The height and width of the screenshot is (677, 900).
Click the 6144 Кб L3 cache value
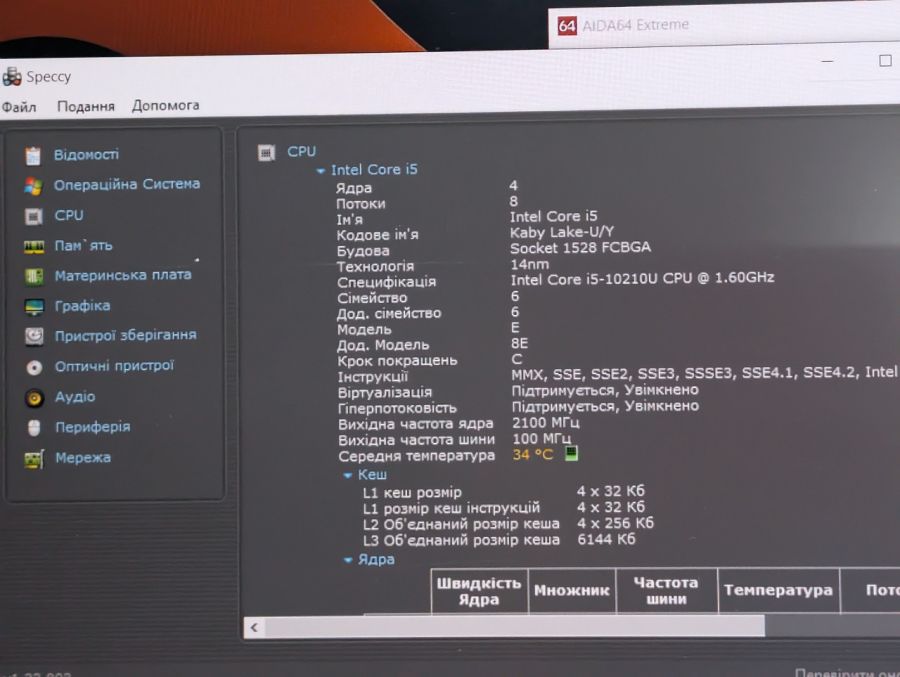[x=606, y=539]
